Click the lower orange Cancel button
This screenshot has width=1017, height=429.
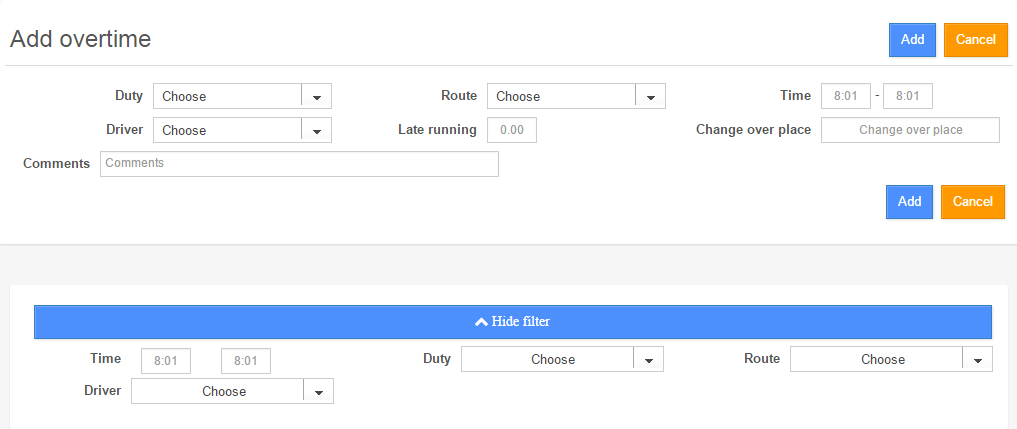(972, 201)
